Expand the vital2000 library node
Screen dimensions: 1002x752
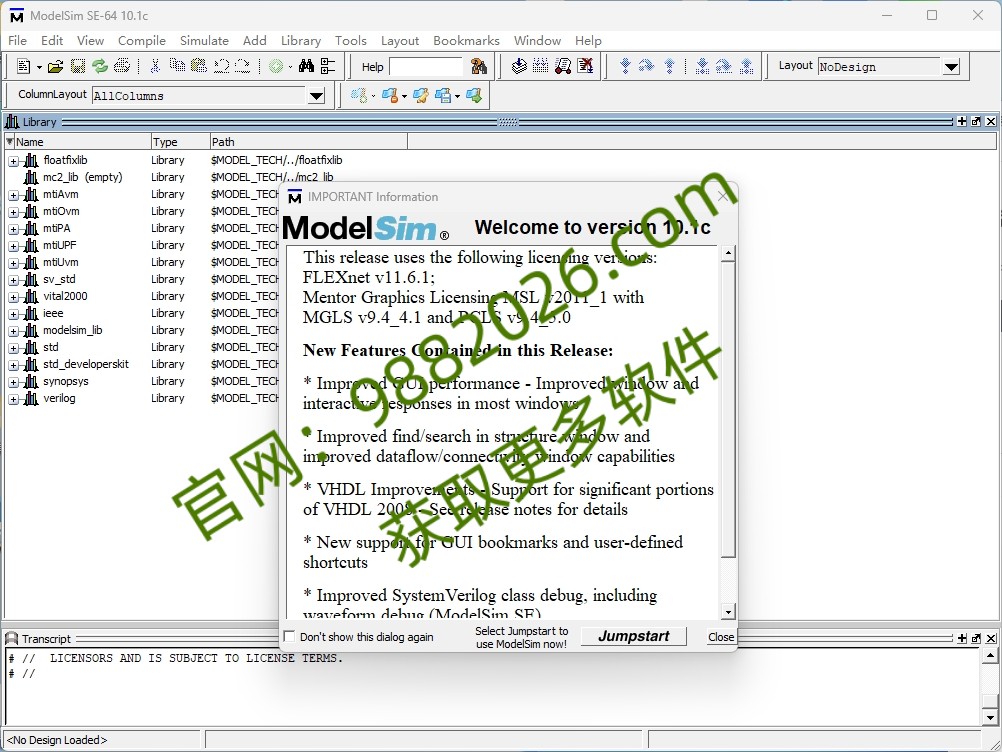(x=13, y=297)
